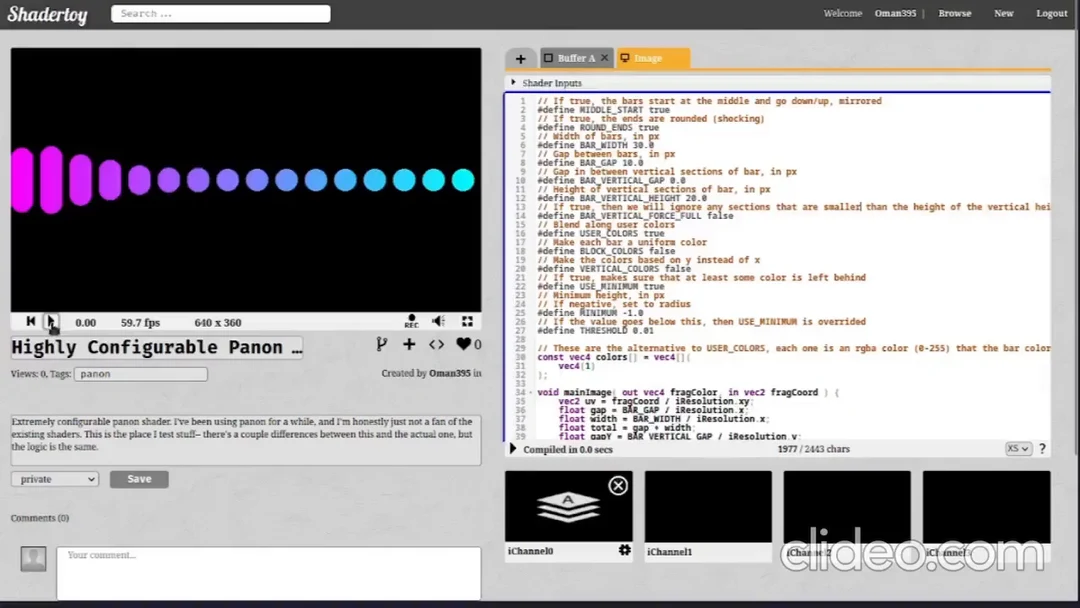Image resolution: width=1080 pixels, height=608 pixels.
Task: Recompile the shader with the compile arrow
Action: pyautogui.click(x=513, y=448)
